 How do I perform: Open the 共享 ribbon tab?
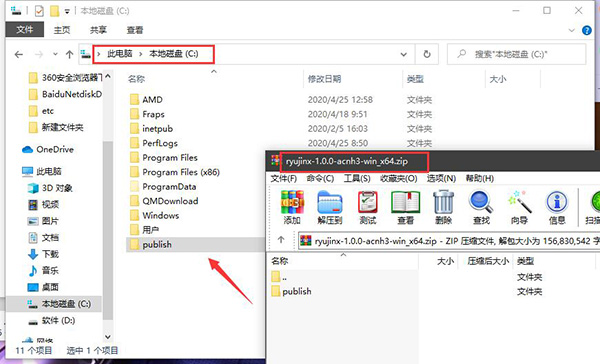pos(98,30)
